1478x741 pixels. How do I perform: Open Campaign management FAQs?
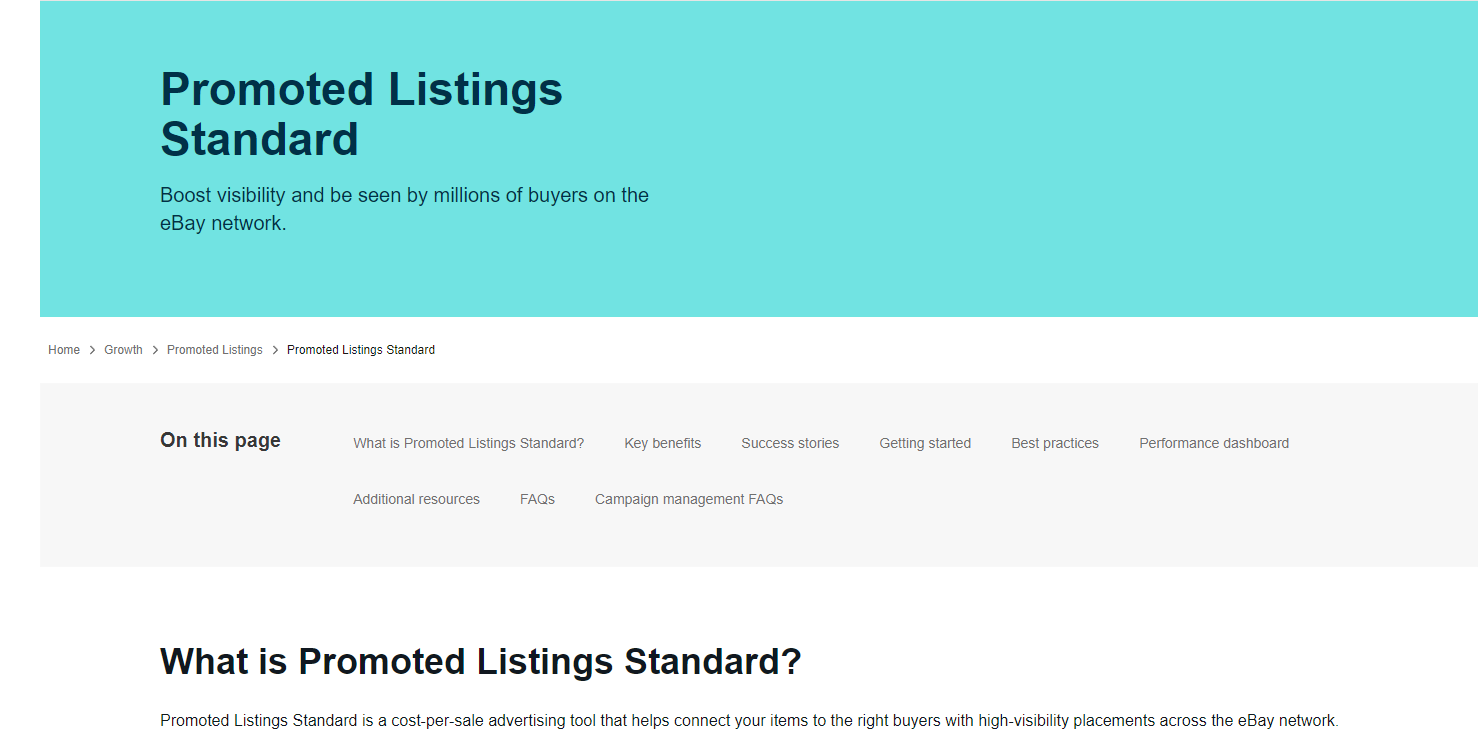(688, 498)
